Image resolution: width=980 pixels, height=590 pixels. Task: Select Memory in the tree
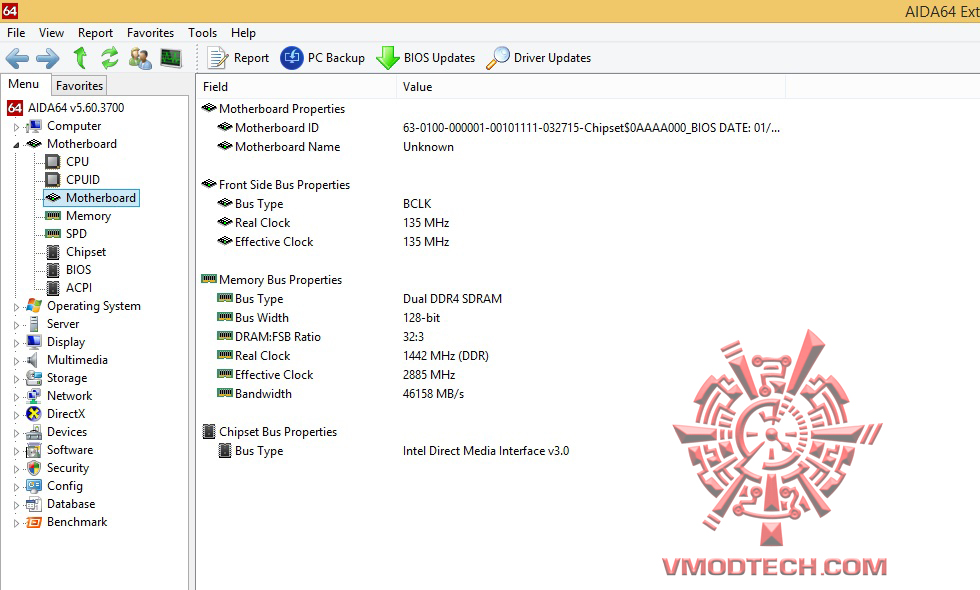pos(88,216)
